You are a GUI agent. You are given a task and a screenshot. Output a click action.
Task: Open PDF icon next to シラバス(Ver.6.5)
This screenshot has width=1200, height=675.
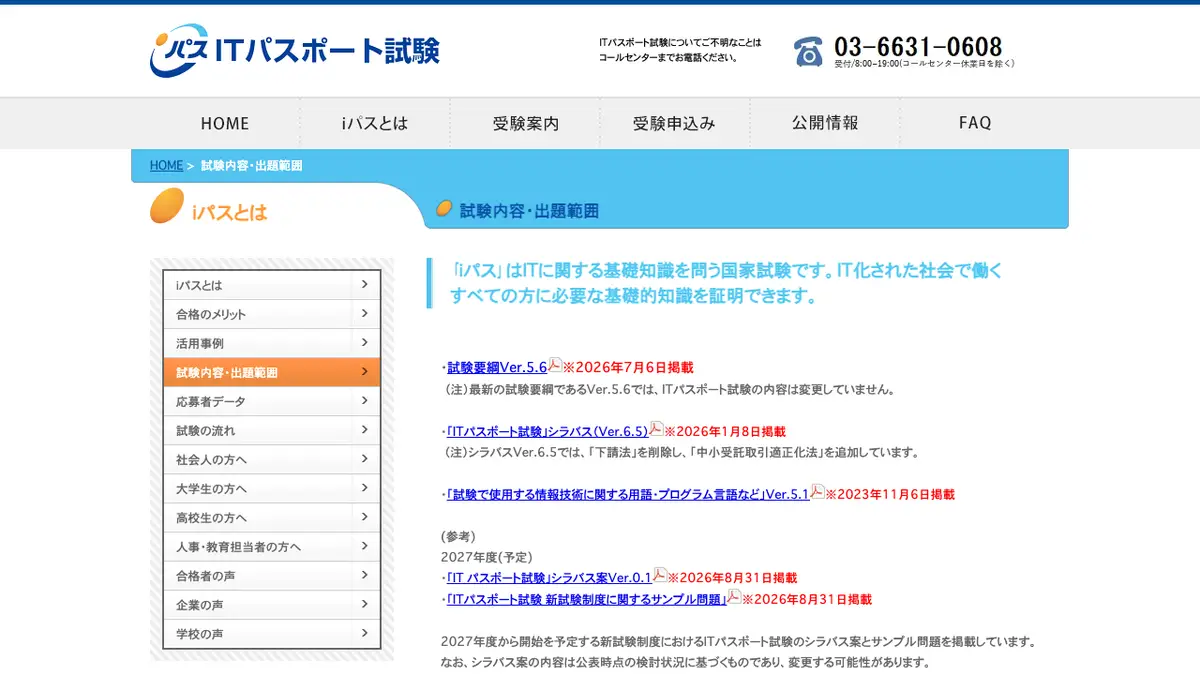[656, 429]
